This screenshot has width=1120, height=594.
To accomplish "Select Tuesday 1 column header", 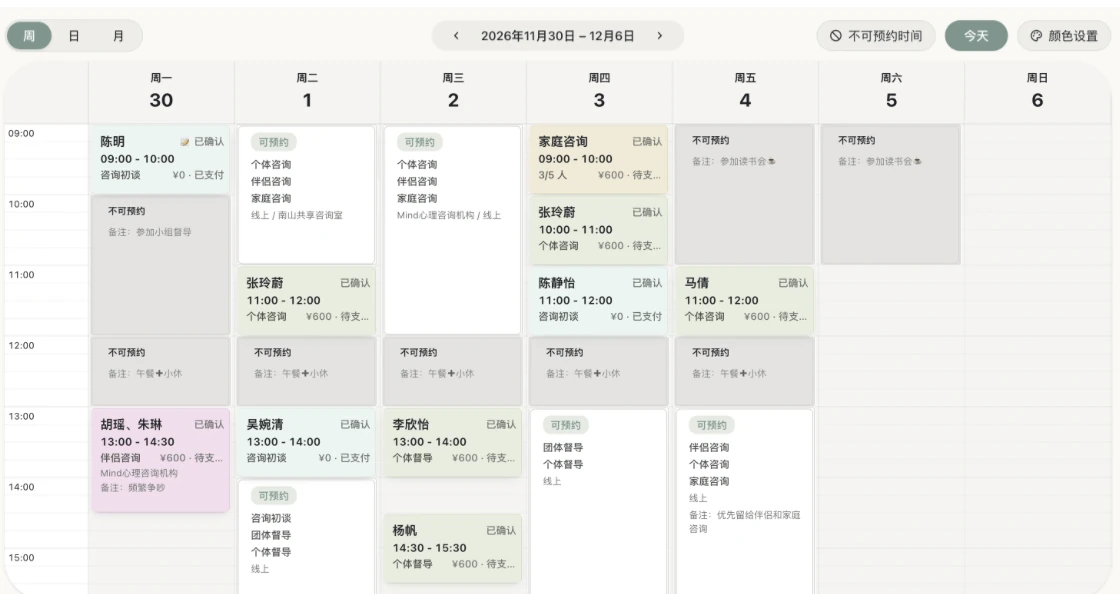I will point(307,91).
